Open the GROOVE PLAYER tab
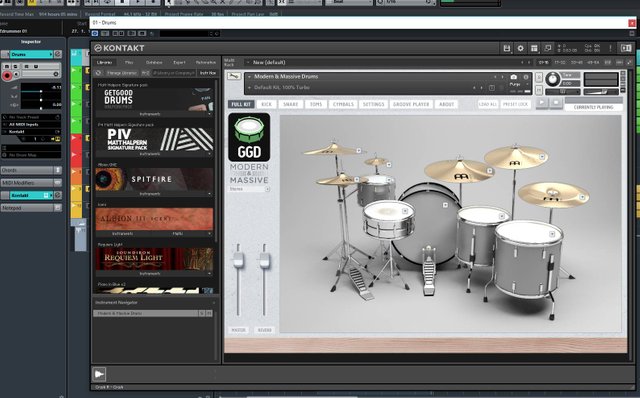640x398 pixels. (411, 105)
